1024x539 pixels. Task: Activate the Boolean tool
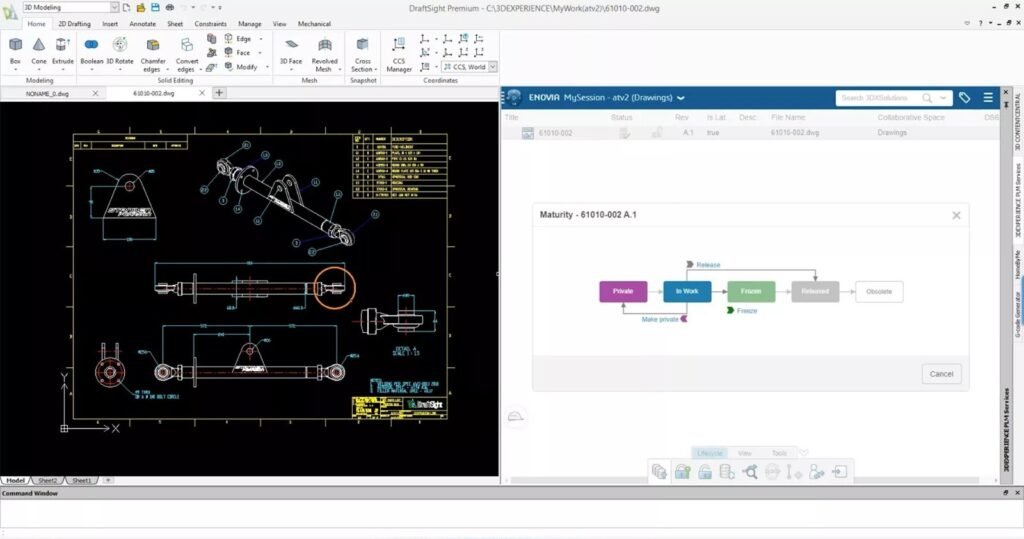coord(91,51)
